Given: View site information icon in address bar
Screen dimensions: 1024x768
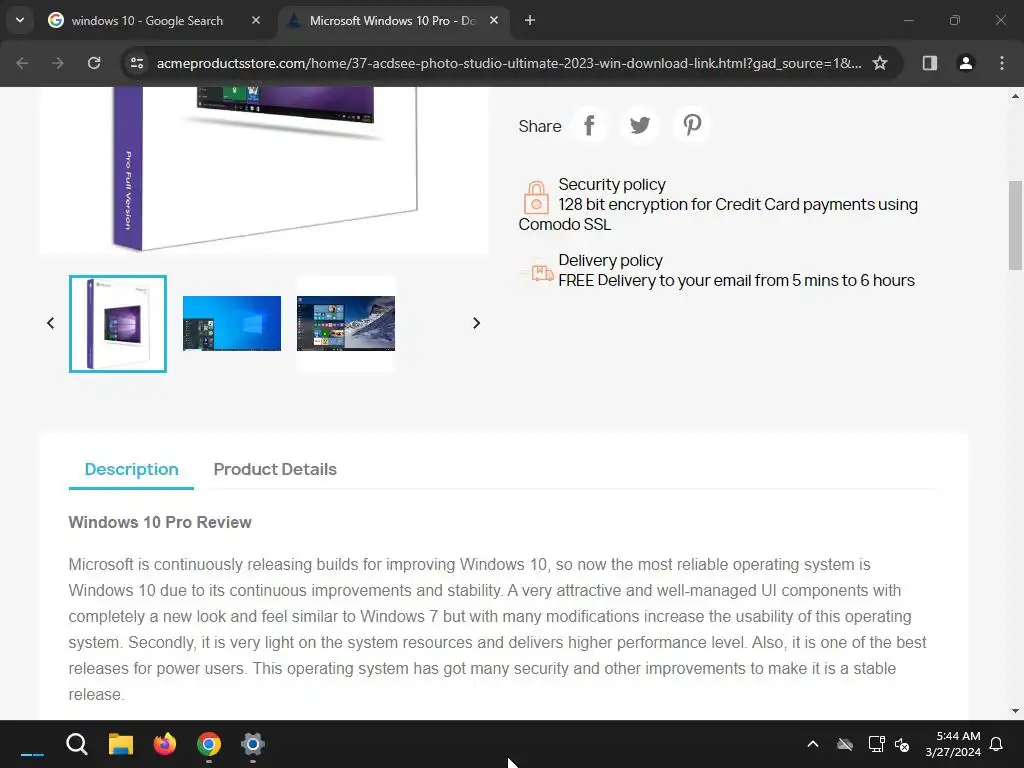Looking at the screenshot, I should click(137, 63).
